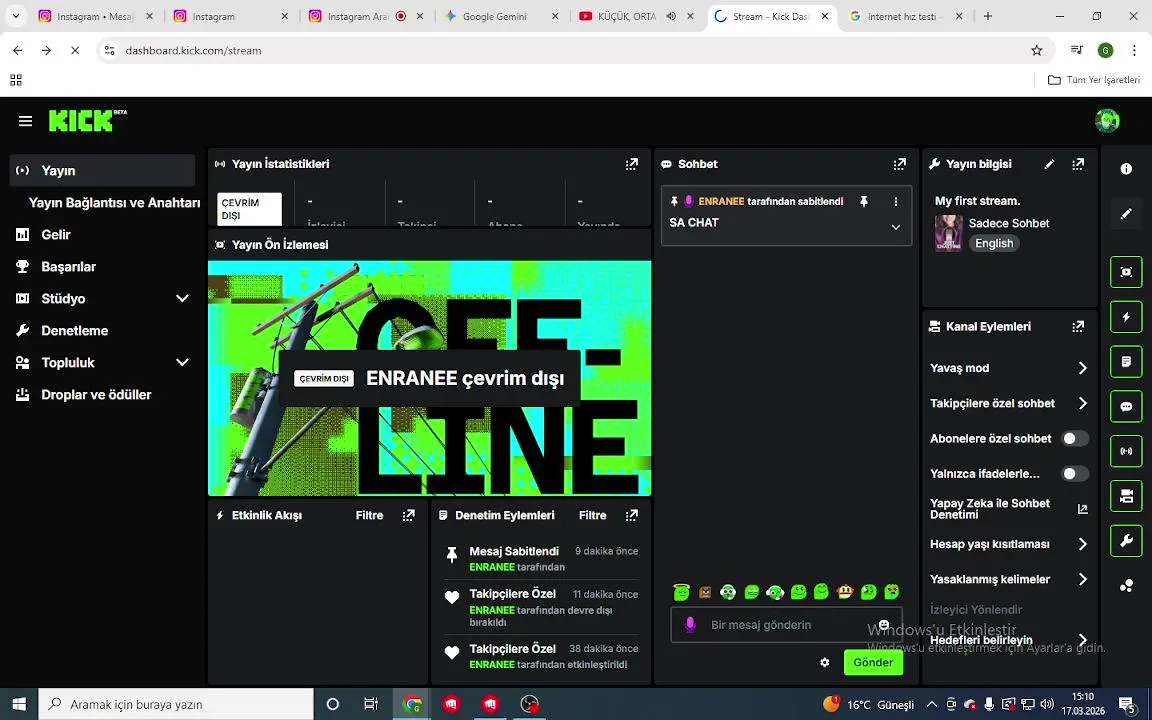Click the info icon in right rail
The height and width of the screenshot is (720, 1152).
[x=1126, y=169]
